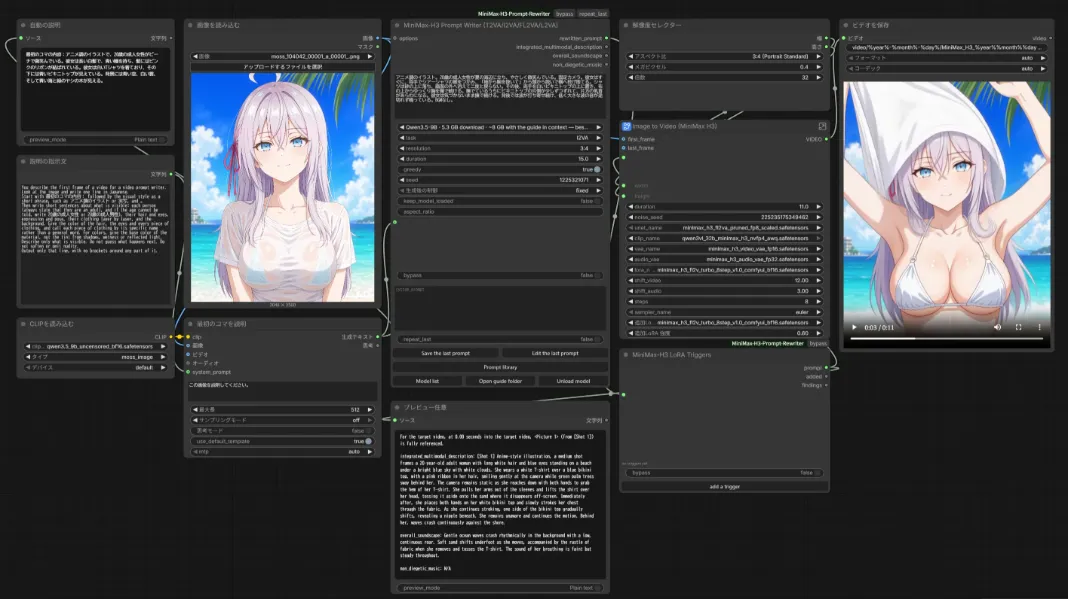The height and width of the screenshot is (599, 1068).
Task: Open アスペクト比 3:4 Portrait Standard dropdown
Action: coord(724,57)
